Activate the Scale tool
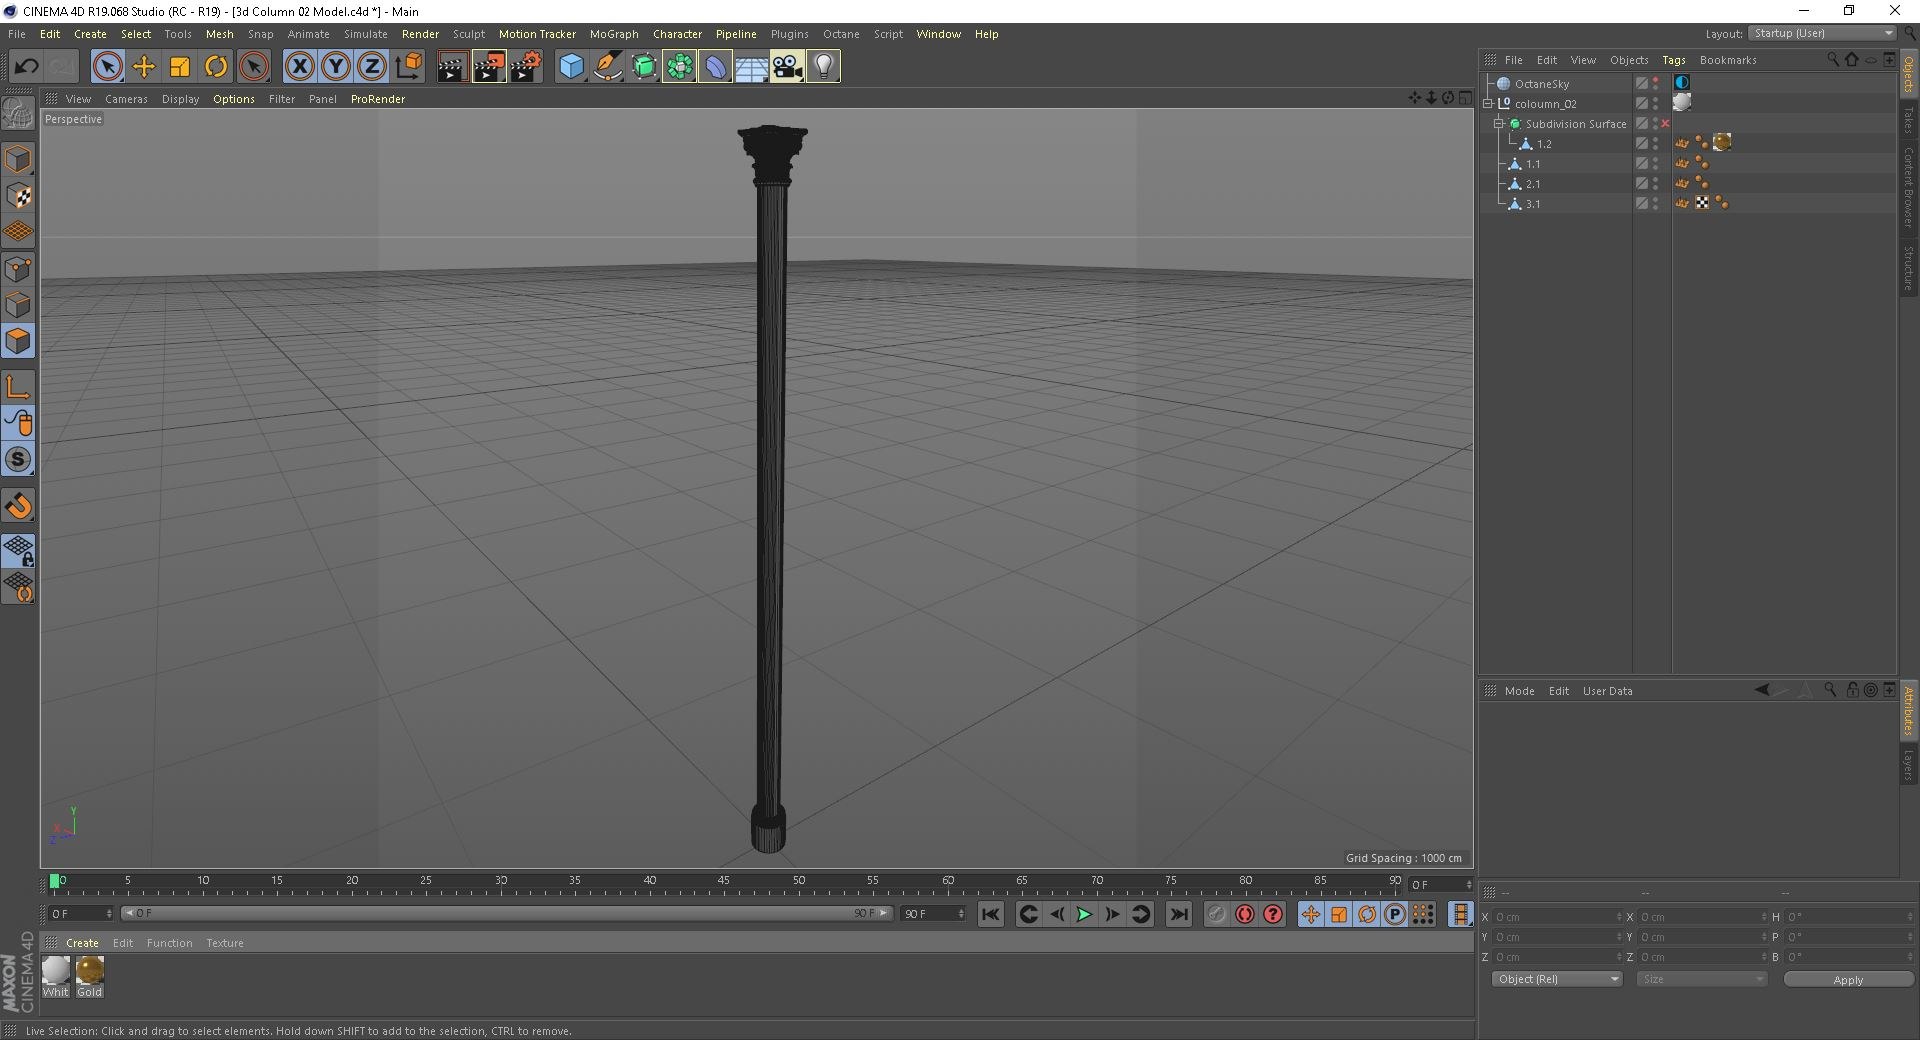 [180, 67]
